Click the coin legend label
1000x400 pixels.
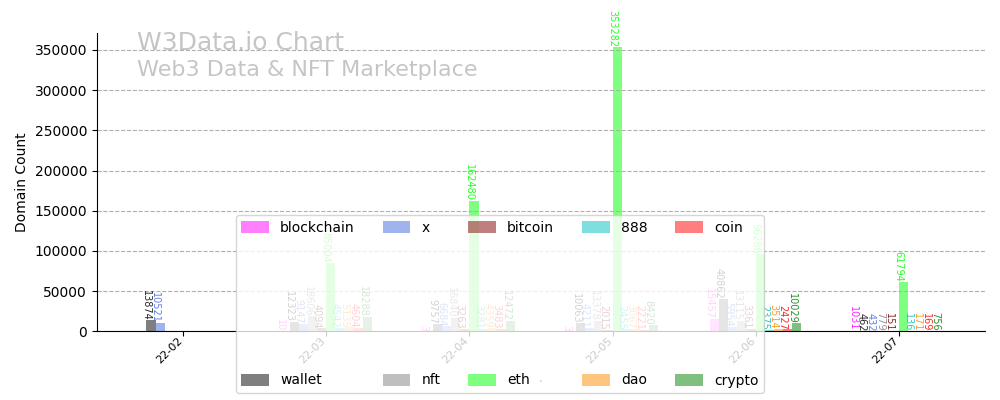(x=728, y=227)
